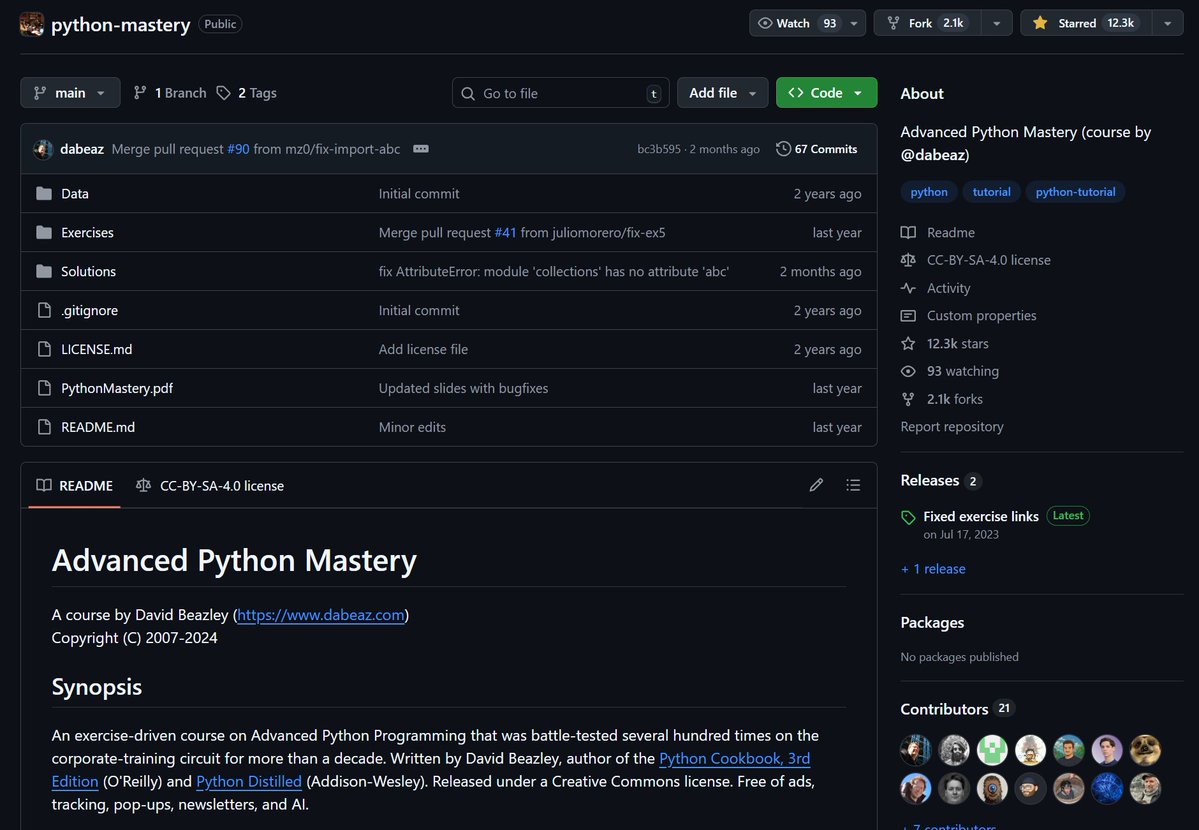Viewport: 1199px width, 830px height.
Task: Click the python-mastery repository title
Action: click(121, 24)
